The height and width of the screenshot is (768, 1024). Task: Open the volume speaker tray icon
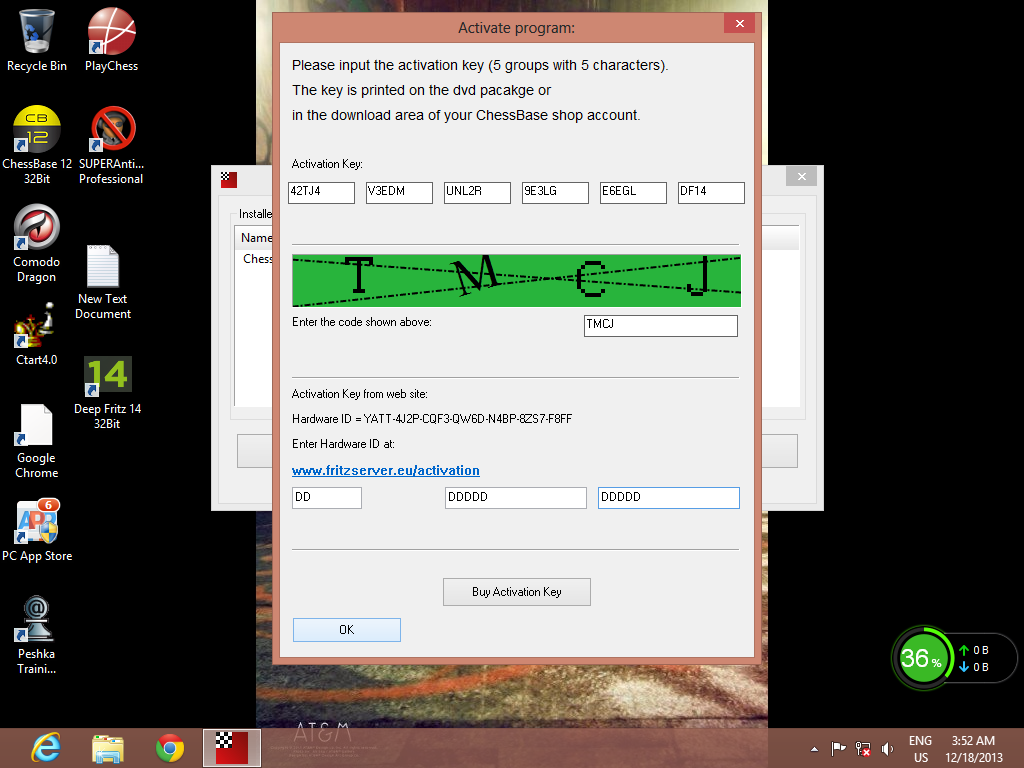[887, 748]
